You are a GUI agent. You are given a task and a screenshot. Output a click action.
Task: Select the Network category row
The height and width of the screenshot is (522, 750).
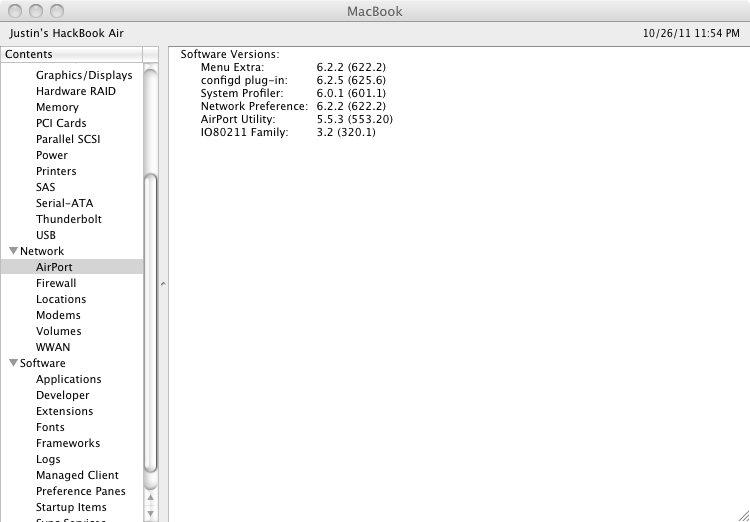coord(72,251)
